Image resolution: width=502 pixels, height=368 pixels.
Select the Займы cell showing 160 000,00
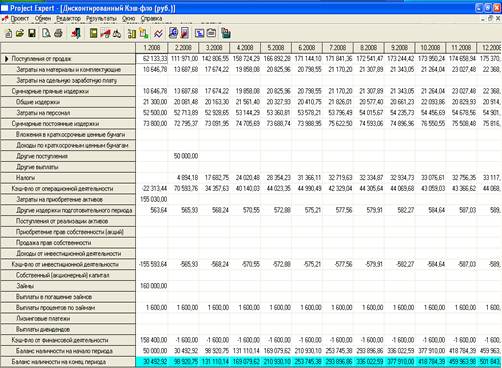click(x=152, y=286)
